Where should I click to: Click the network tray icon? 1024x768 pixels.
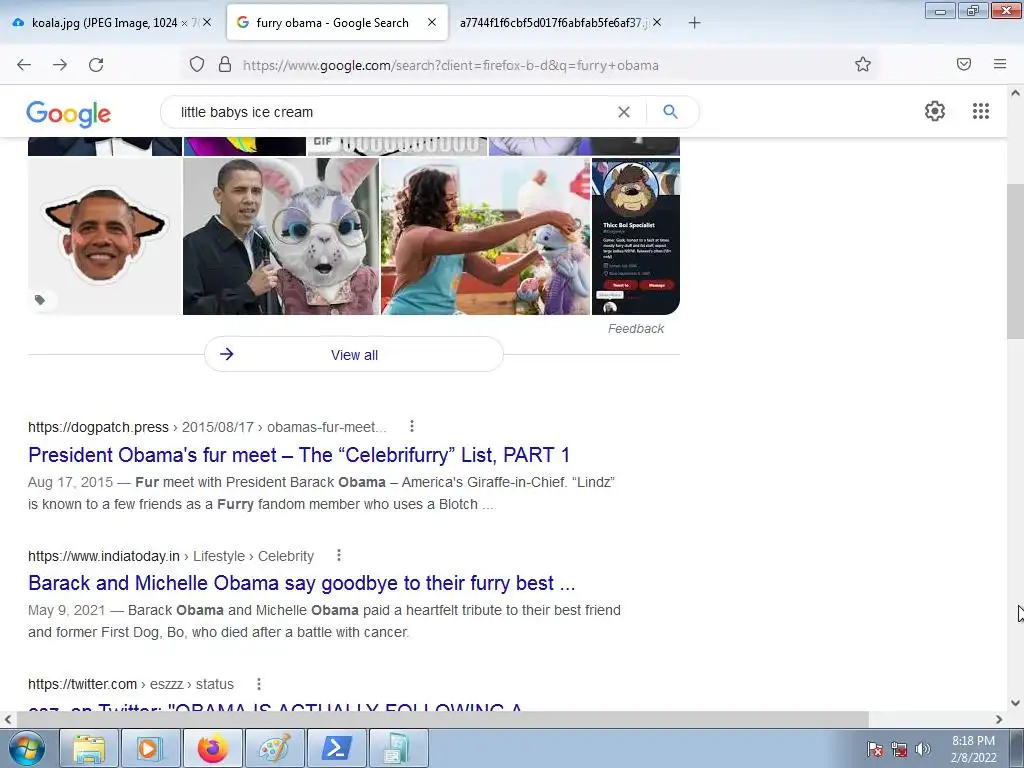point(899,749)
